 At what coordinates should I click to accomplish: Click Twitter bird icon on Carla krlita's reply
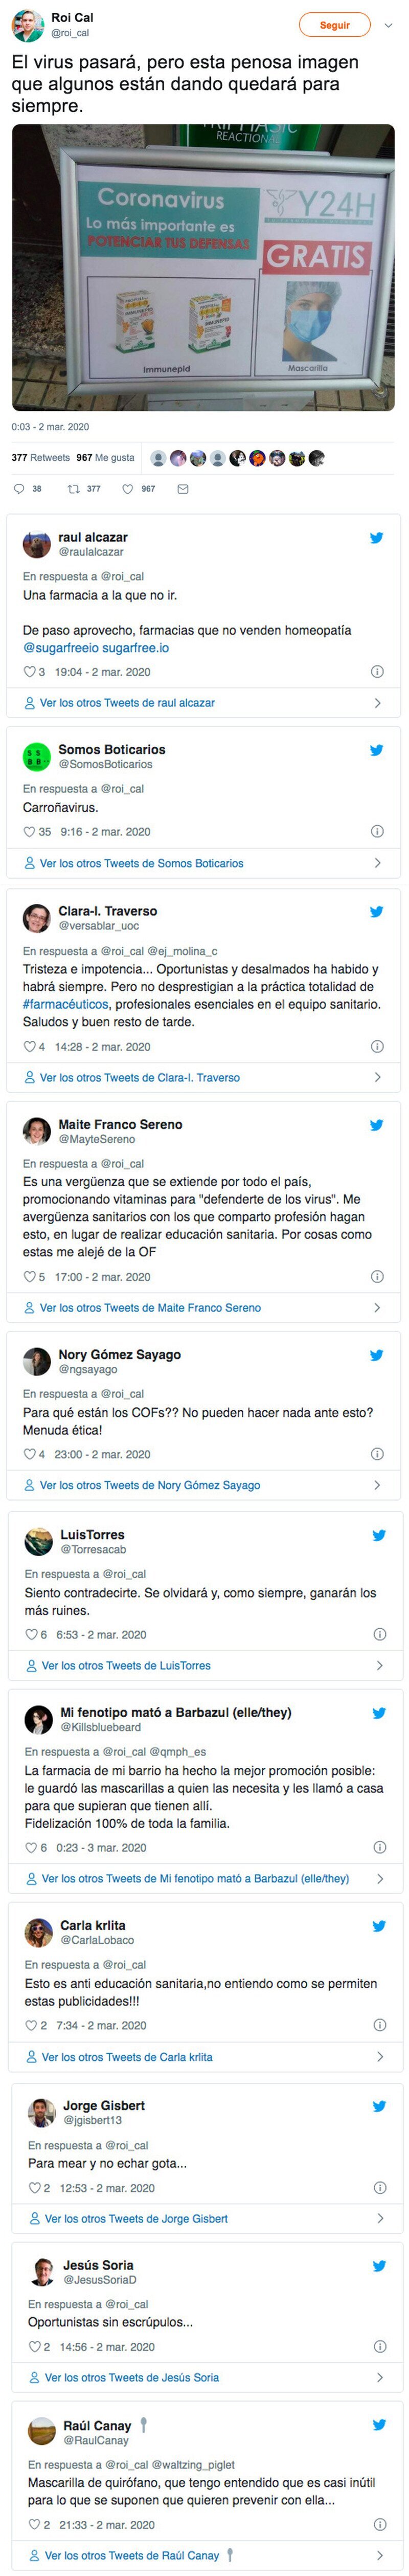(379, 1926)
